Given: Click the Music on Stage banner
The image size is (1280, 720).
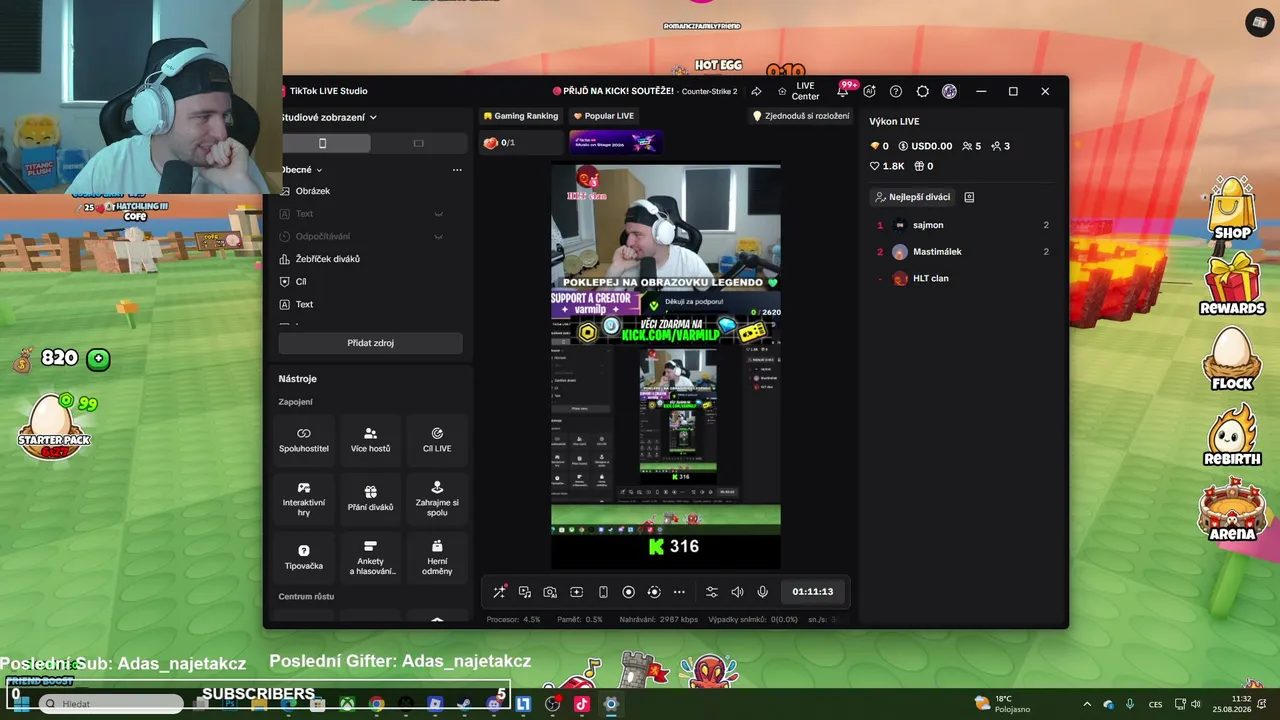Looking at the screenshot, I should coord(615,143).
